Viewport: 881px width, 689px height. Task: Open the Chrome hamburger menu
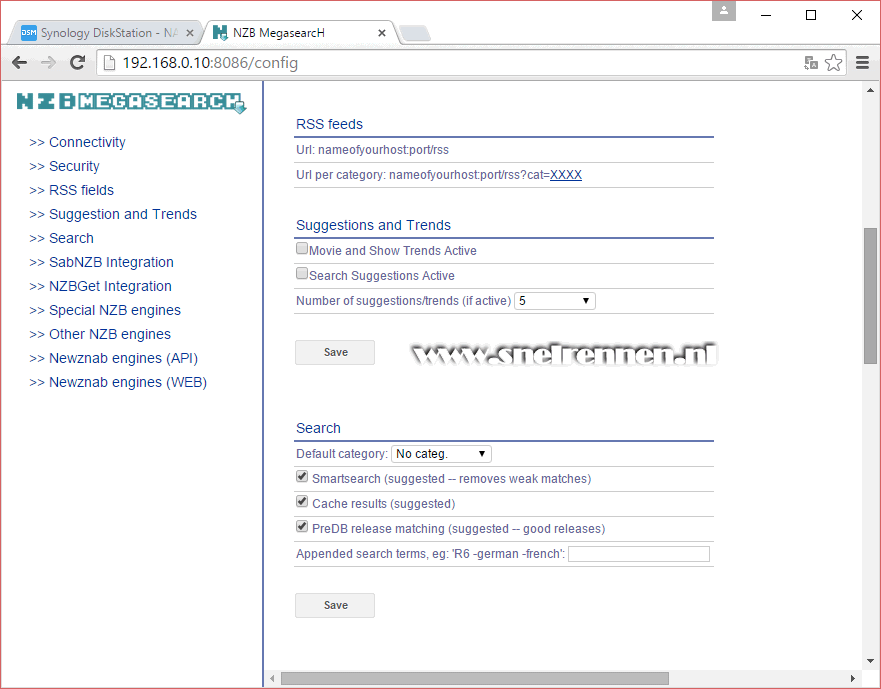tap(862, 62)
